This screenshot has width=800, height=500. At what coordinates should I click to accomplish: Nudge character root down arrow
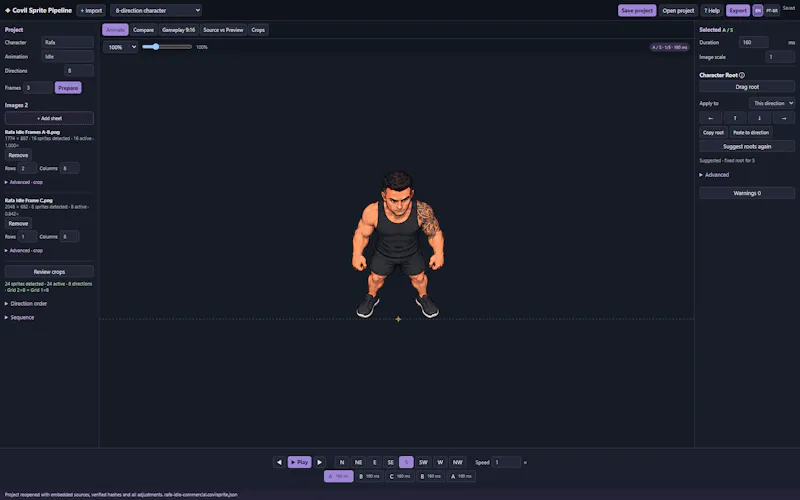pyautogui.click(x=759, y=118)
